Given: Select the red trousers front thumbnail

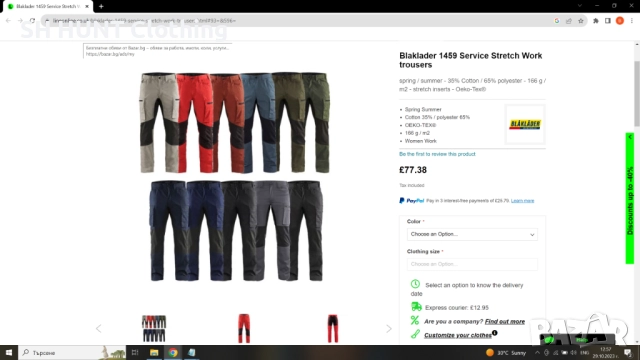Looking at the screenshot, I should (244, 328).
